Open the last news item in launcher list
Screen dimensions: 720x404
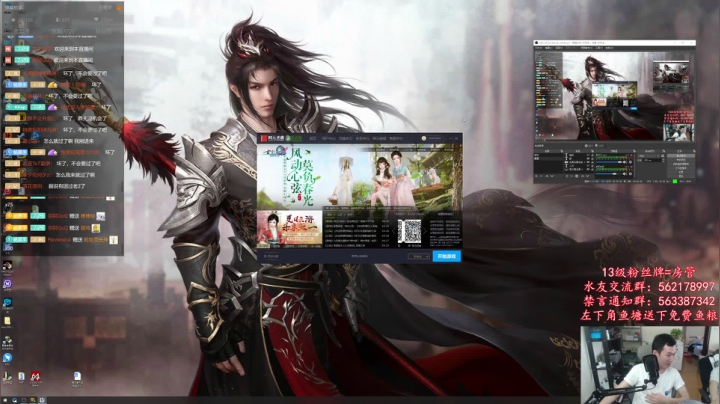(357, 246)
